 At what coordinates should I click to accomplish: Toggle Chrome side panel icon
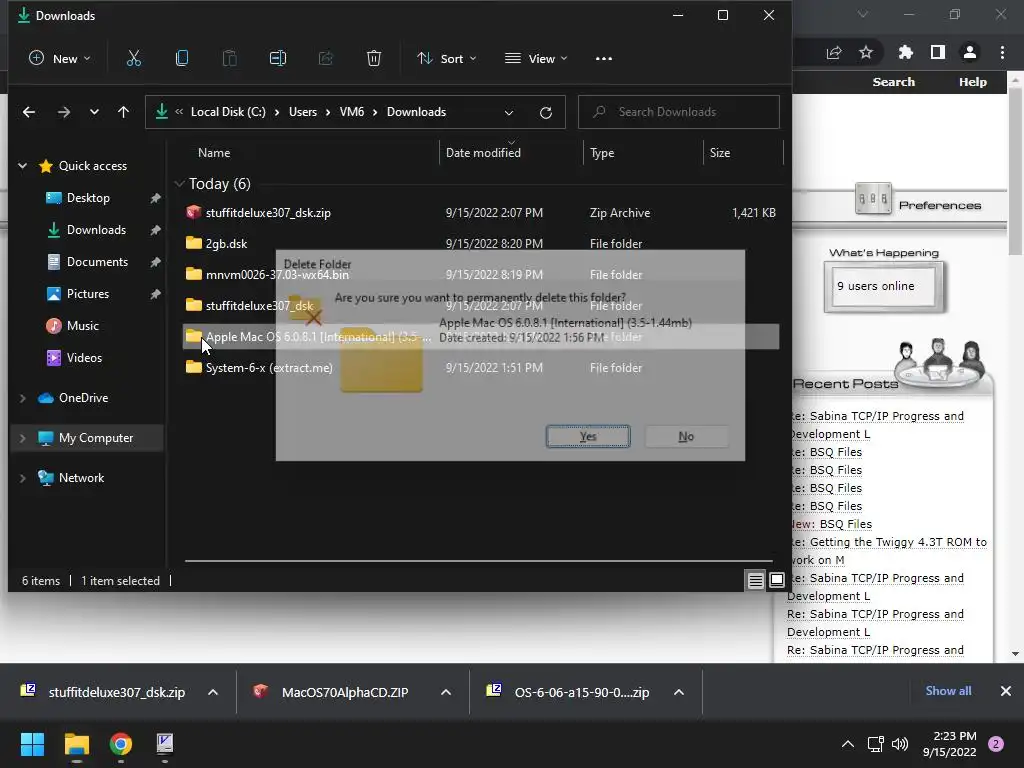938,52
